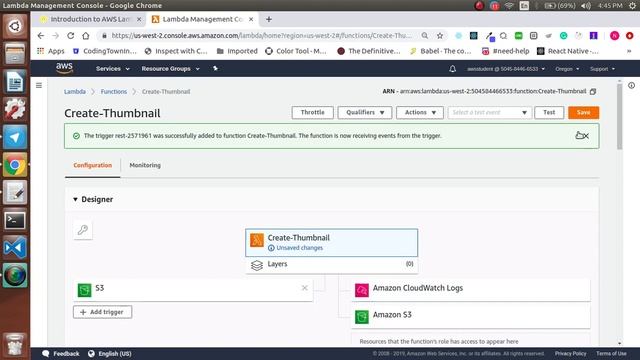The image size is (640, 360).
Task: Open Telegram from the Ubuntu dock
Action: (15, 137)
